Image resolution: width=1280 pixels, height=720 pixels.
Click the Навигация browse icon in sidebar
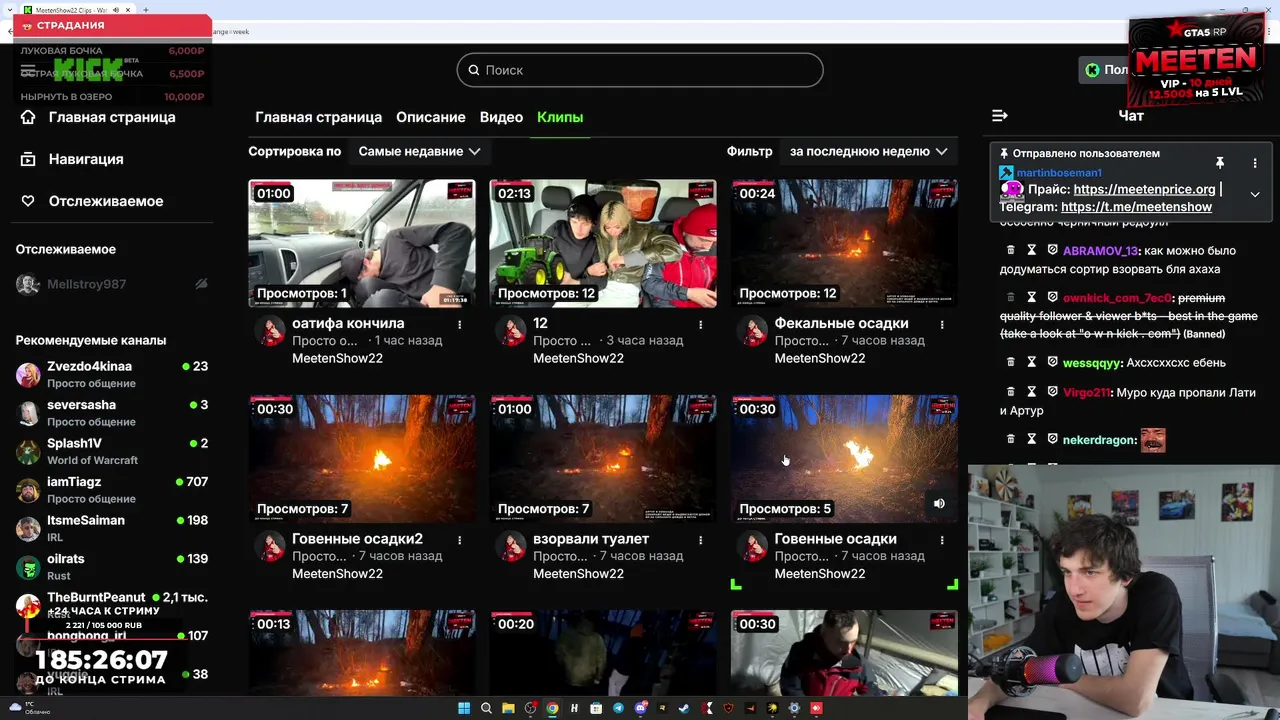click(x=28, y=159)
